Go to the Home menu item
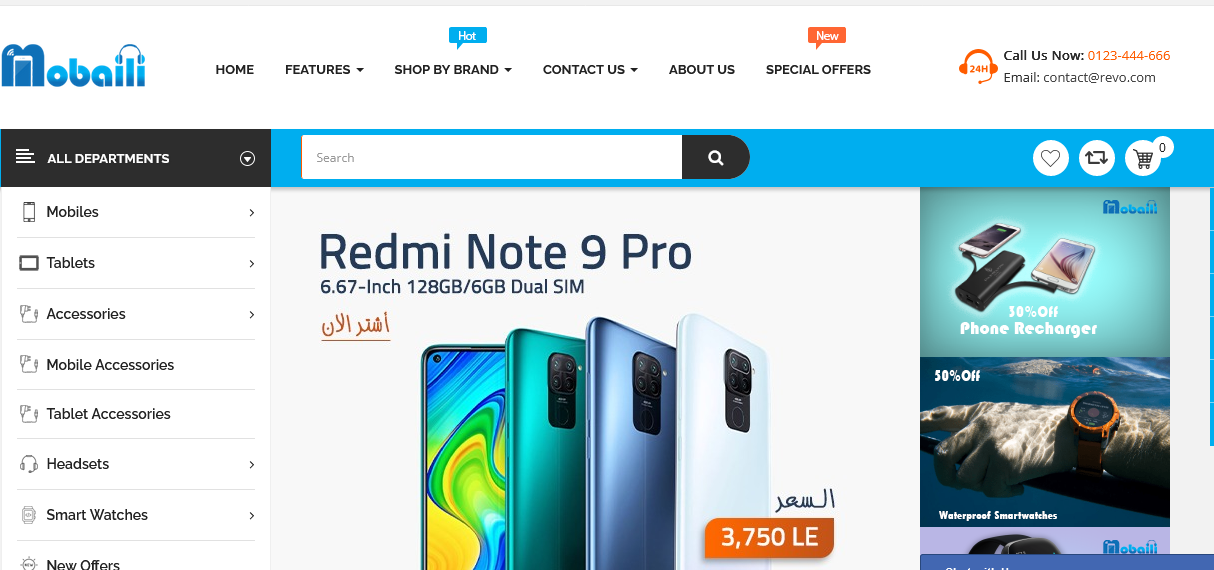 pos(235,70)
